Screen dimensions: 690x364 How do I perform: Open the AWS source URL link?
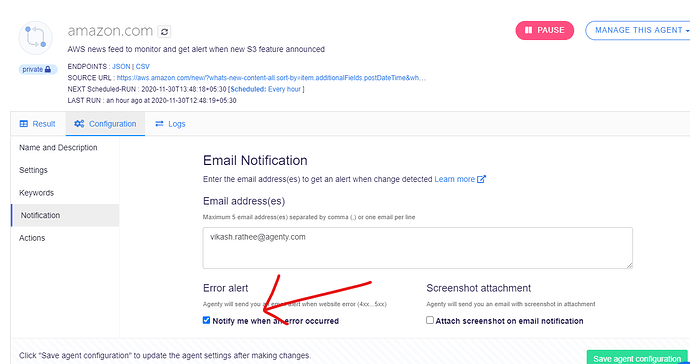tap(272, 78)
